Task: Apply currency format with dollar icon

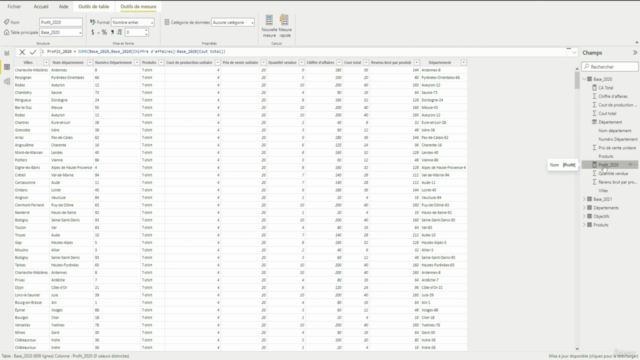Action: 93,32
